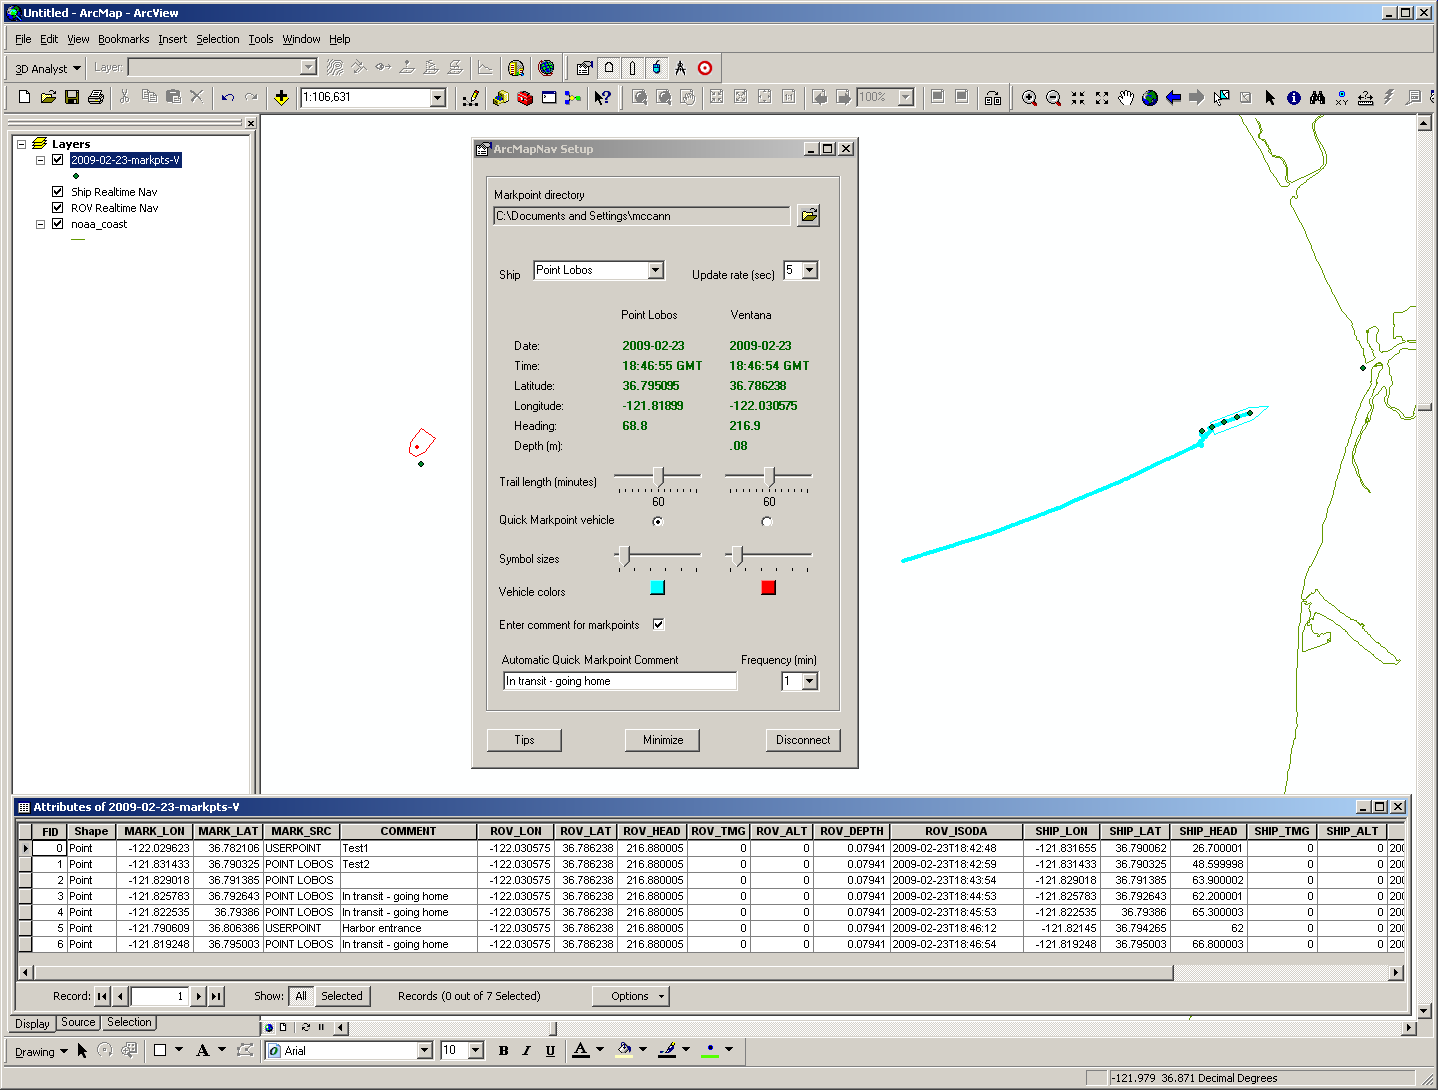Viewport: 1438px width, 1090px height.
Task: Go back to previous extent arrow
Action: click(1173, 97)
